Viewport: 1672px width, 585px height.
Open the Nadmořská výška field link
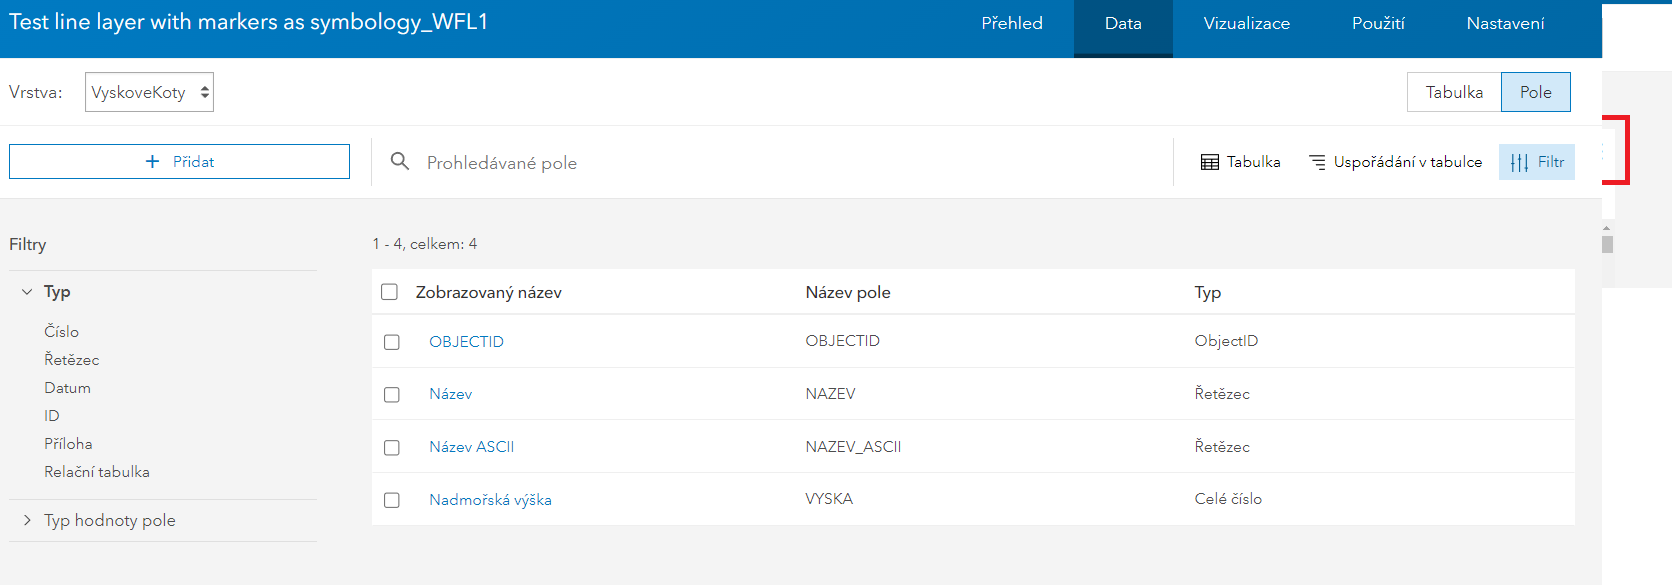tap(490, 500)
